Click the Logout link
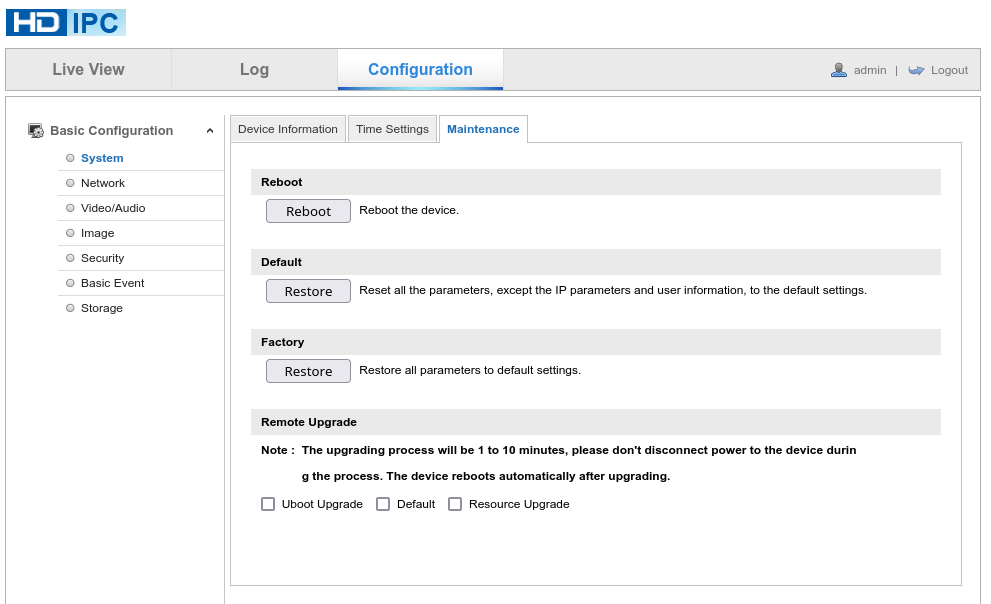Viewport: 991px width, 604px height. (946, 69)
